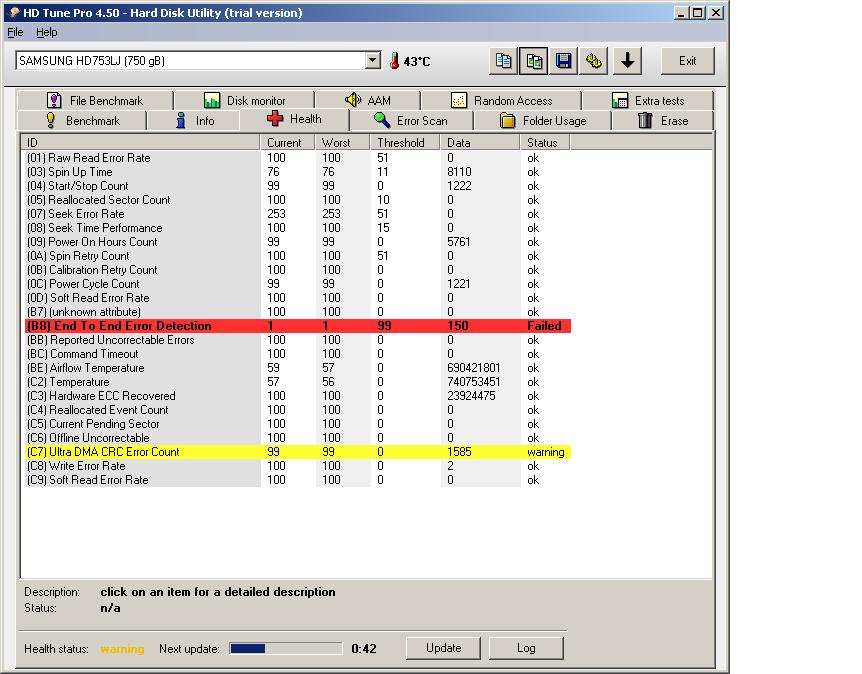Switch to the Disk monitor tab

pyautogui.click(x=244, y=101)
